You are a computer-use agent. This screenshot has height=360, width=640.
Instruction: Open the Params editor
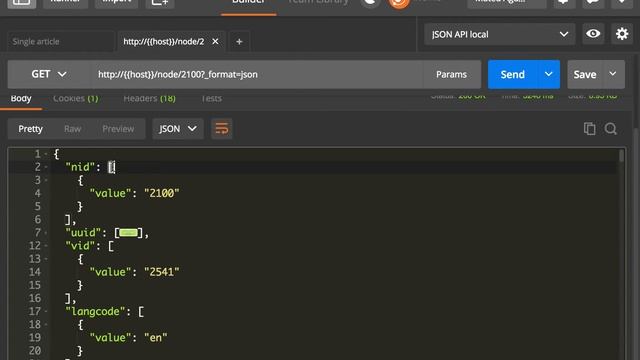click(451, 74)
